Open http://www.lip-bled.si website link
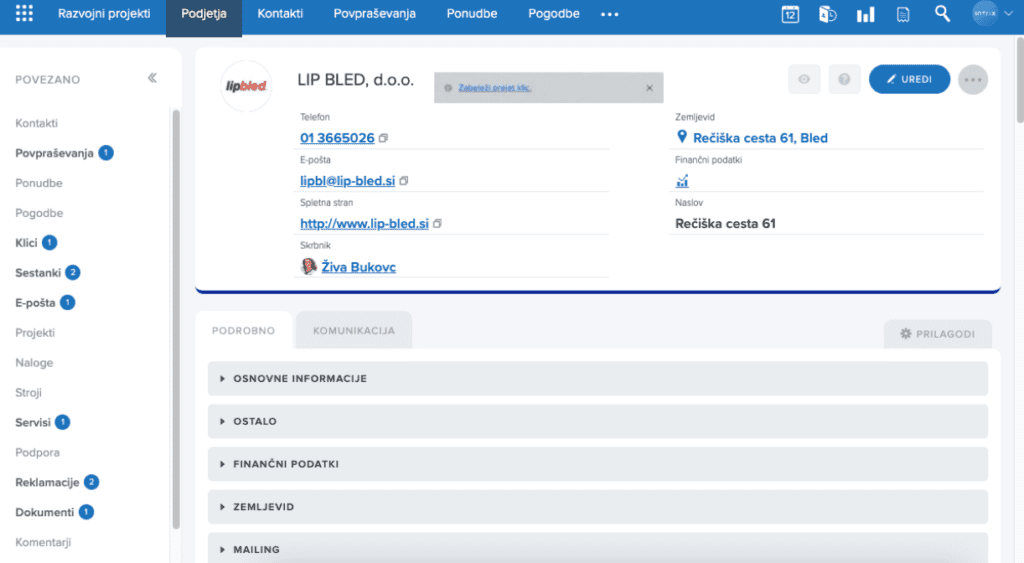 364,223
